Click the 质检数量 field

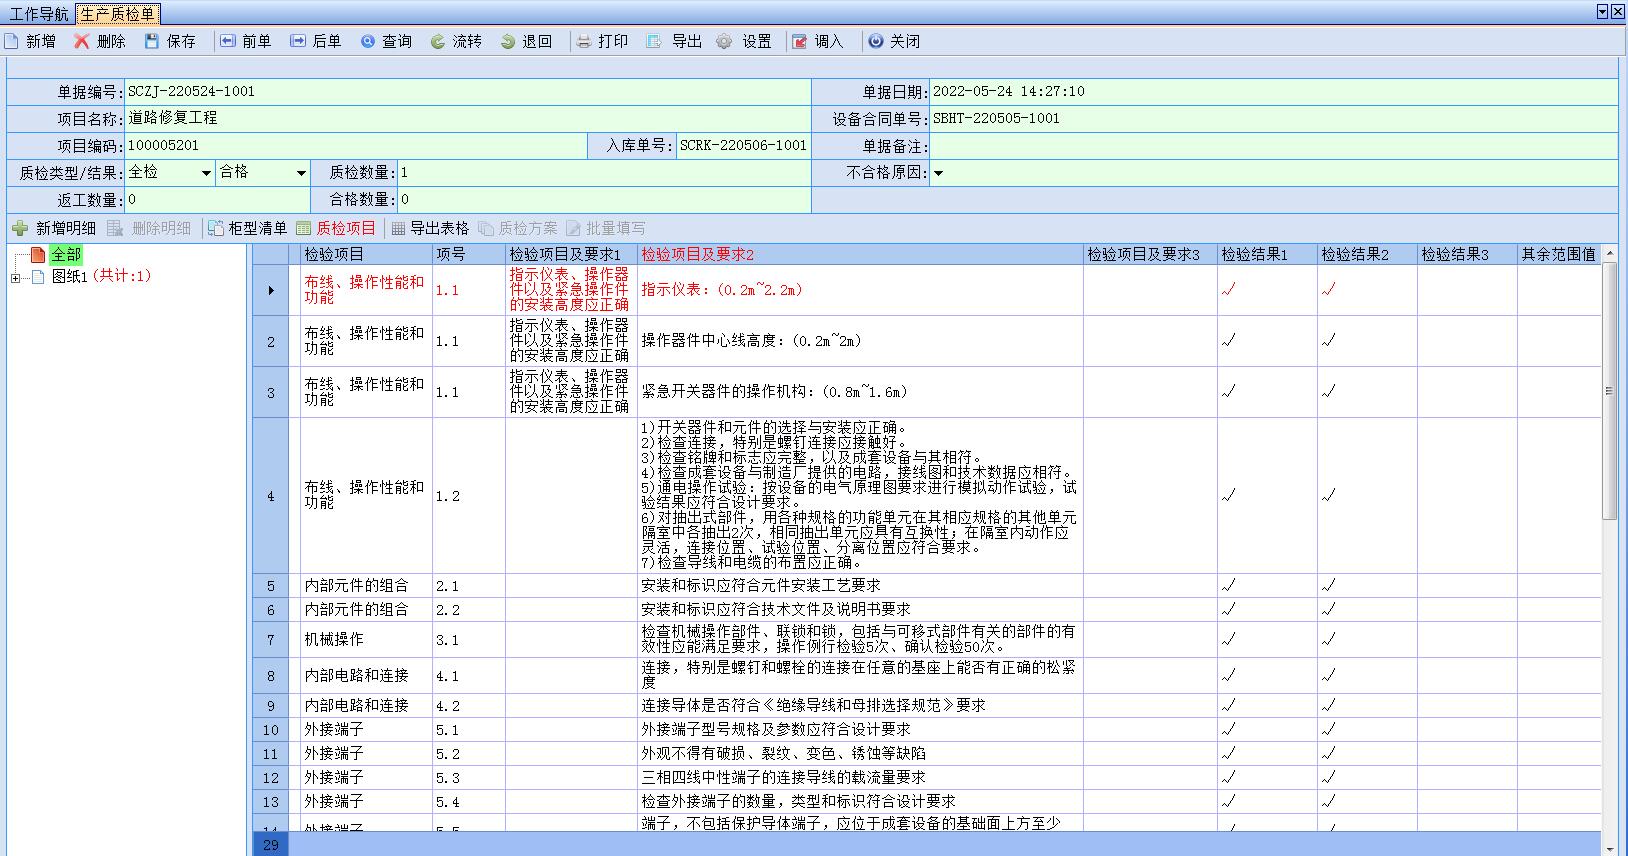click(603, 173)
